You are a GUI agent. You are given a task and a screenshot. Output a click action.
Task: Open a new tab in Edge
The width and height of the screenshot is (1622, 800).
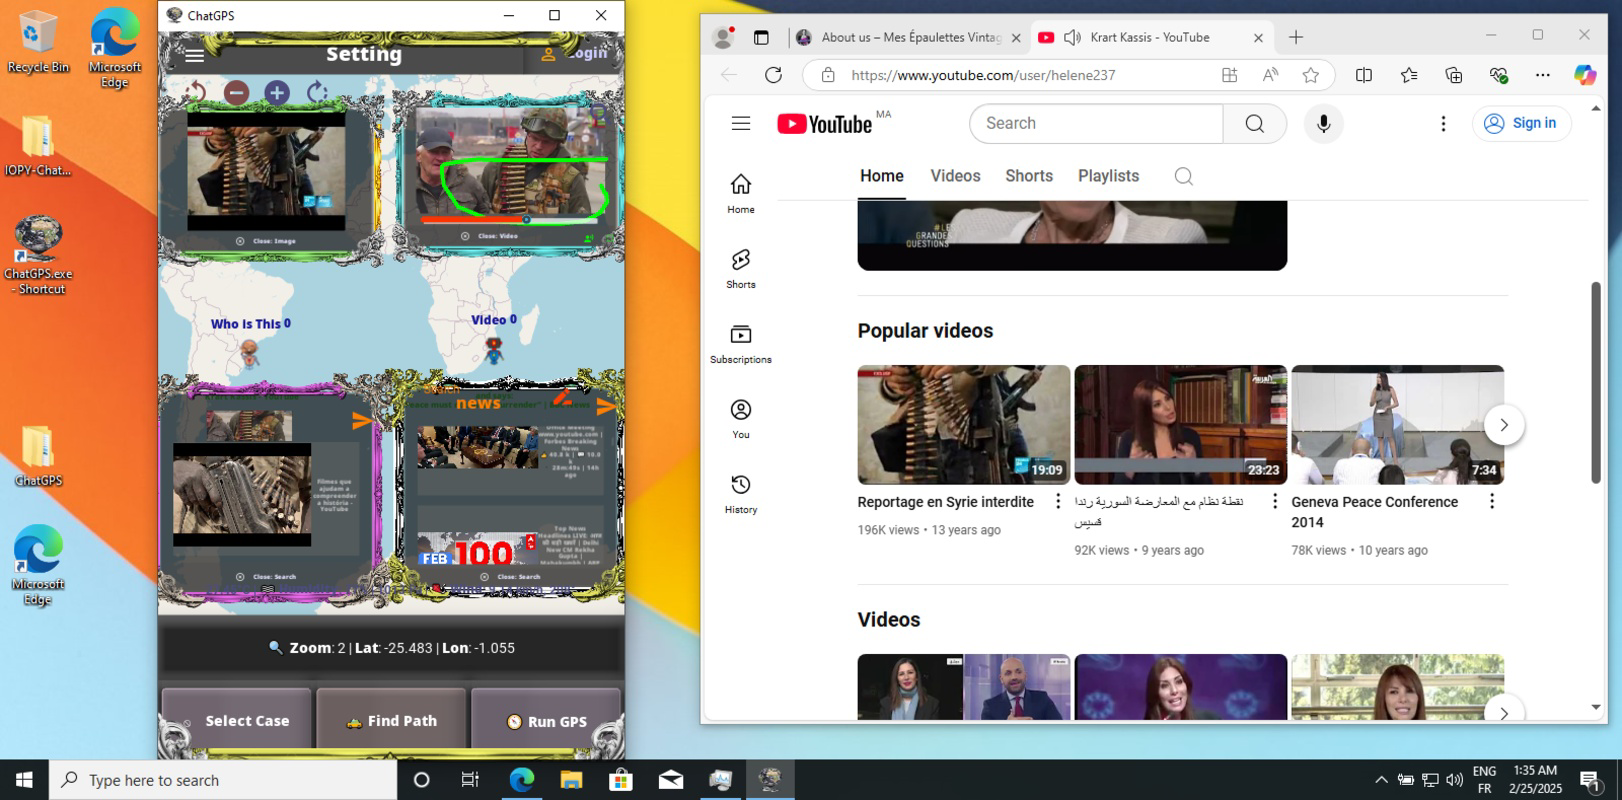1296,37
